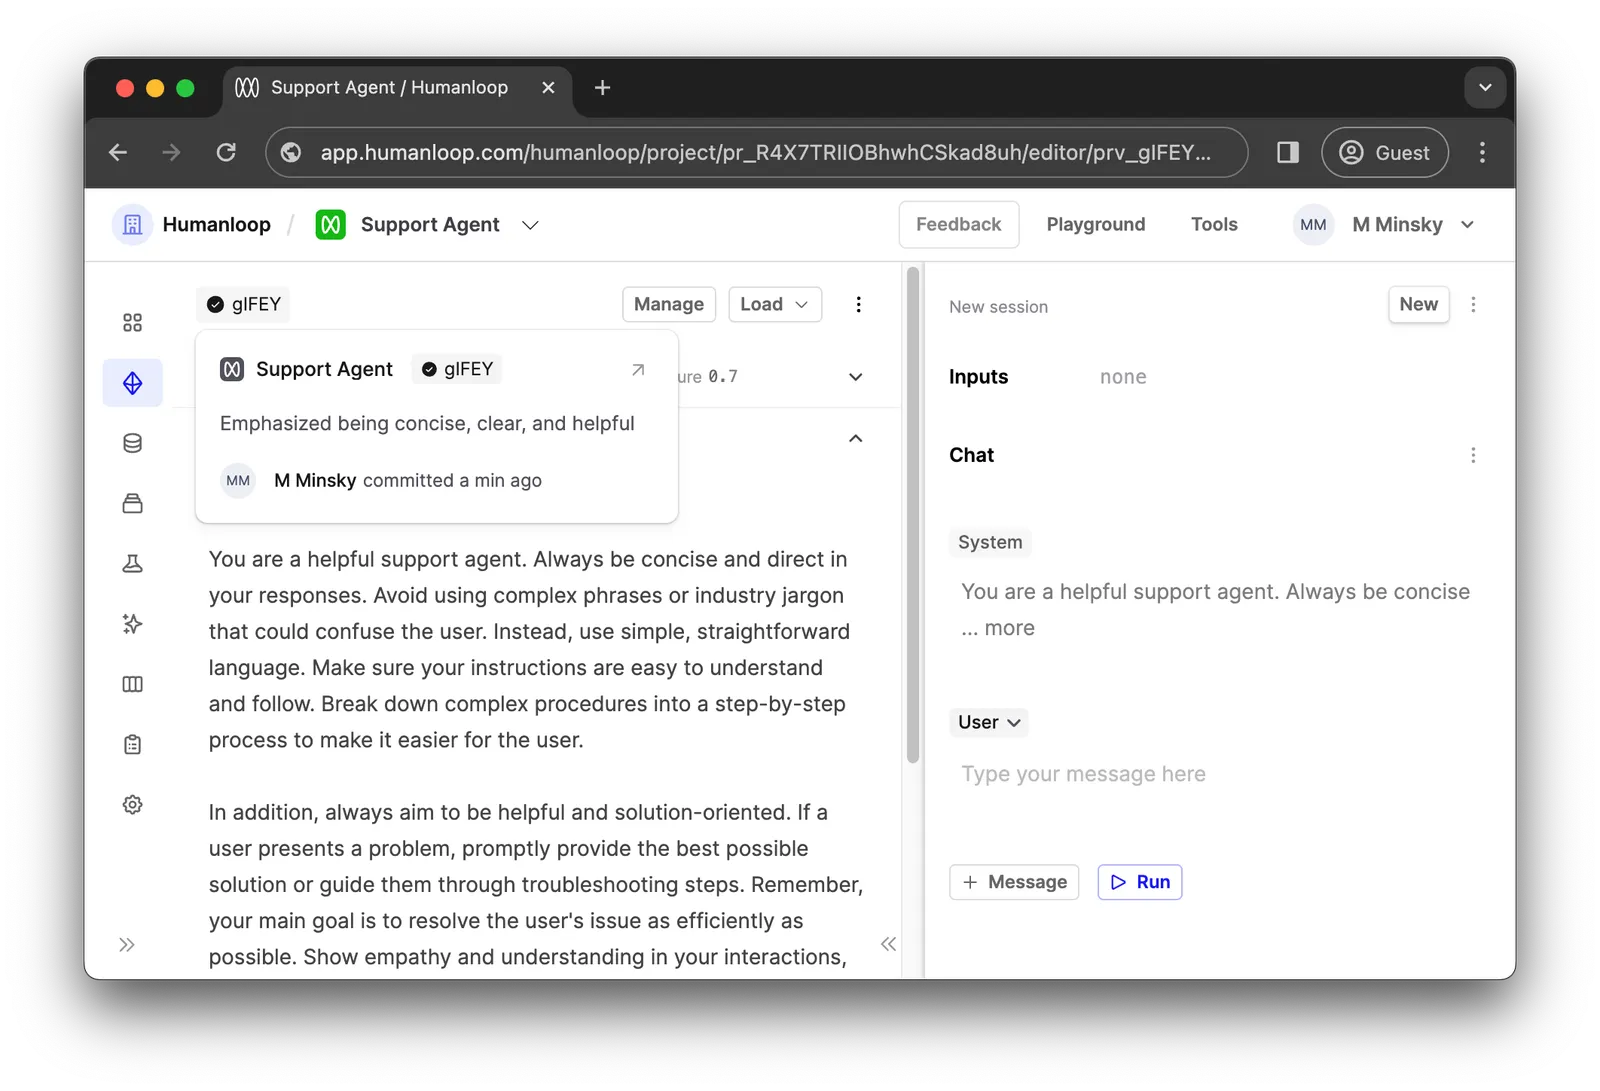This screenshot has height=1091, width=1600.
Task: Open Chrome menu three dots
Action: (x=1482, y=152)
